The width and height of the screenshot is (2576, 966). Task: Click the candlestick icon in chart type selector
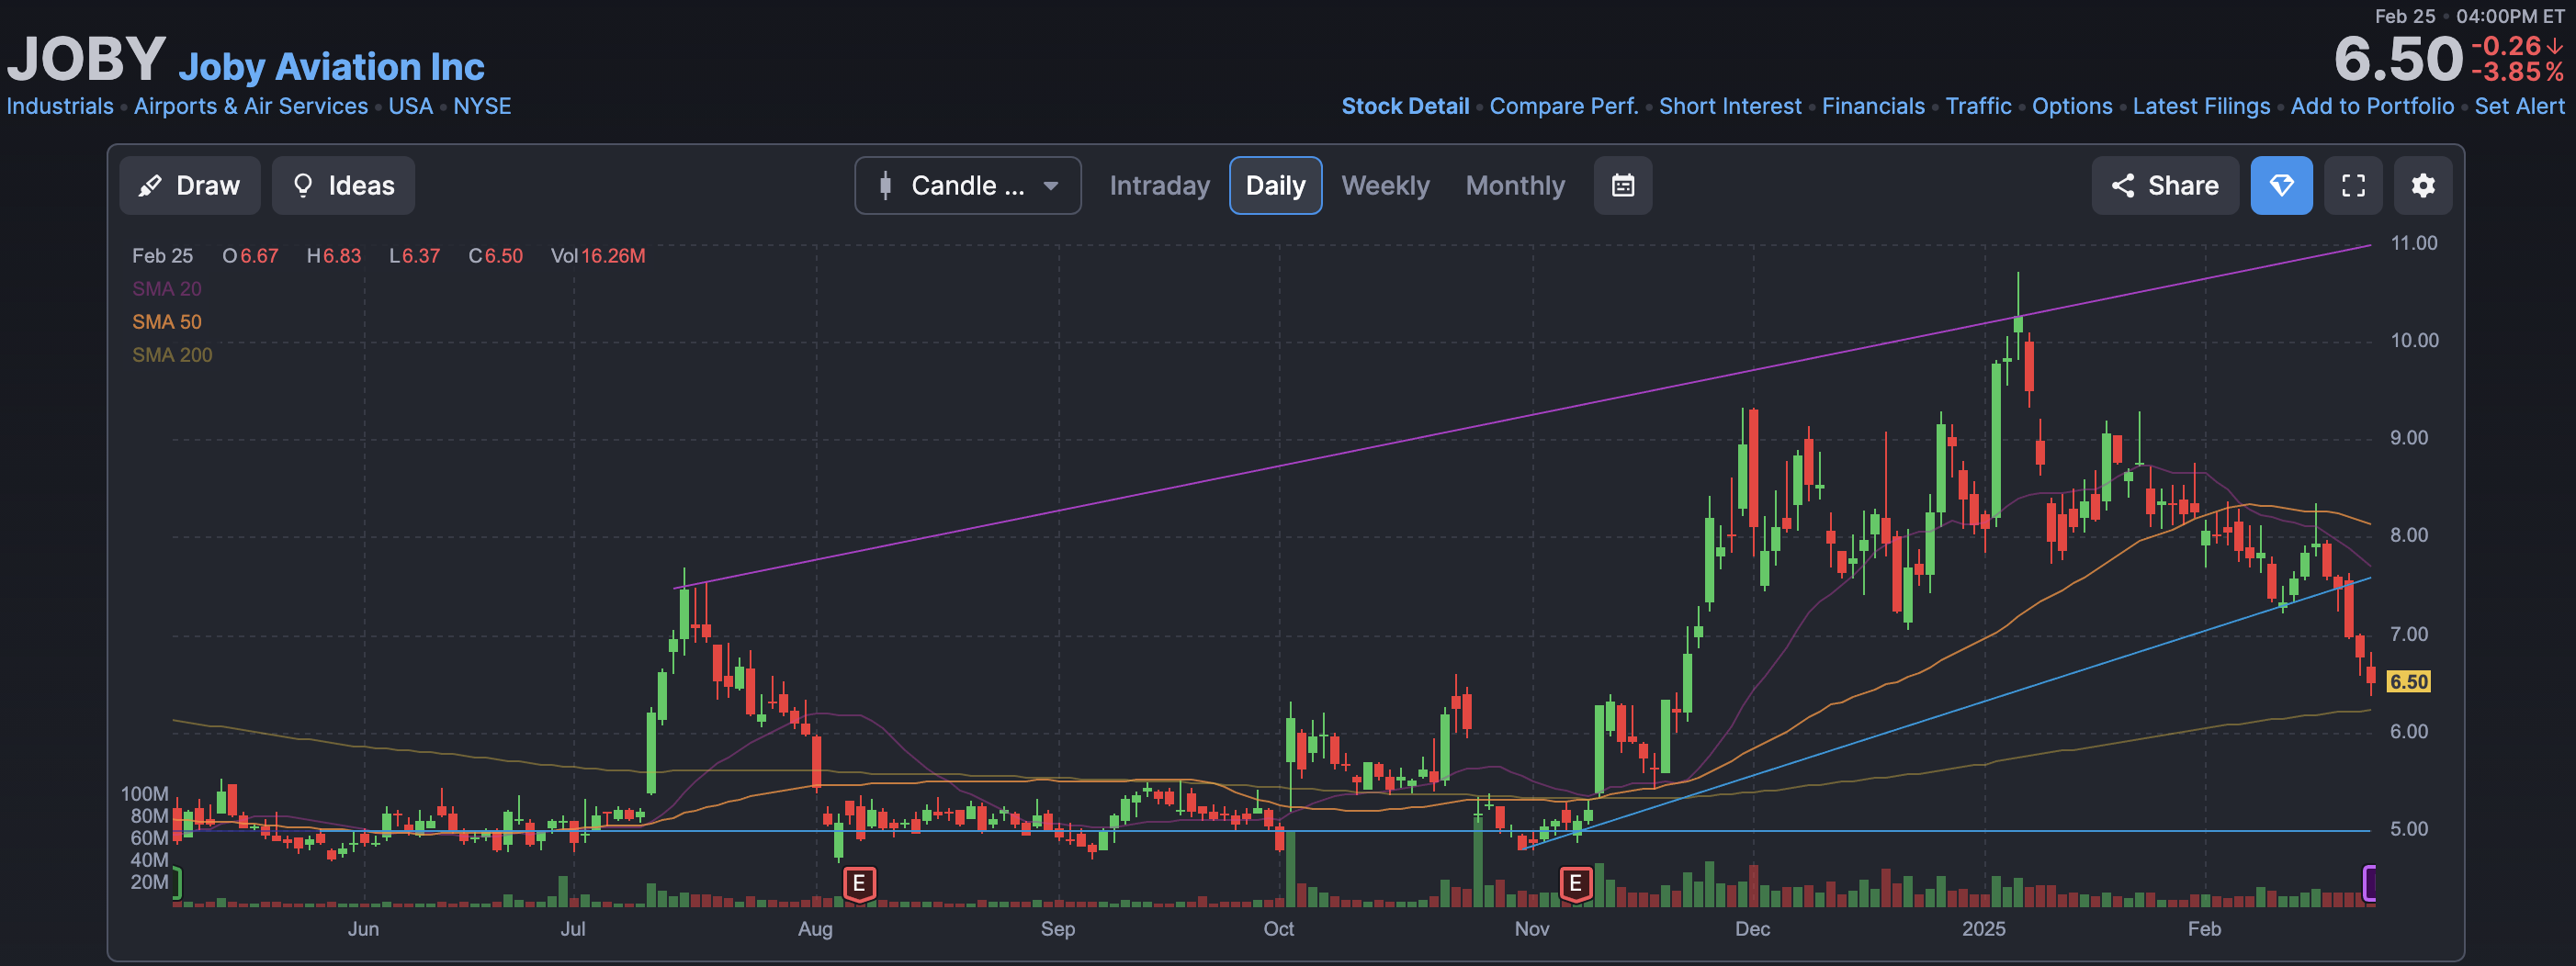click(885, 186)
